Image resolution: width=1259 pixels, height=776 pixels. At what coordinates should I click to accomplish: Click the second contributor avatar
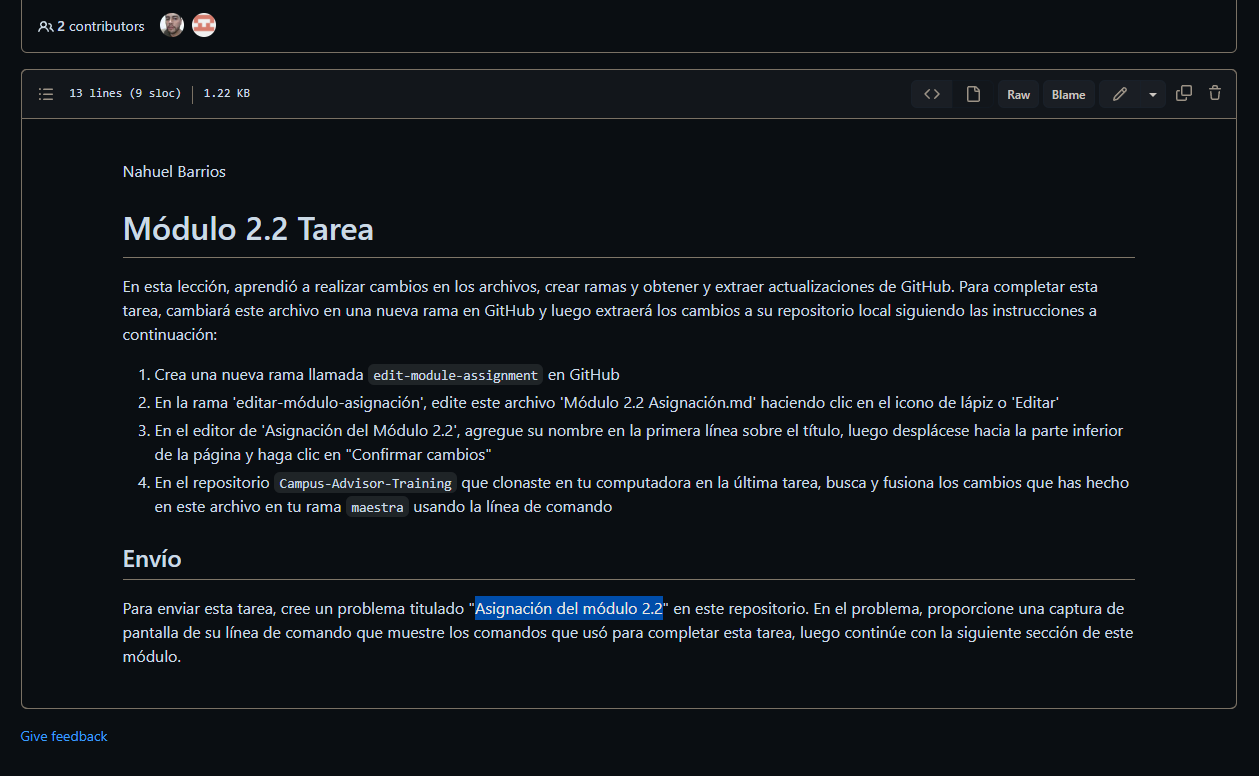[203, 25]
